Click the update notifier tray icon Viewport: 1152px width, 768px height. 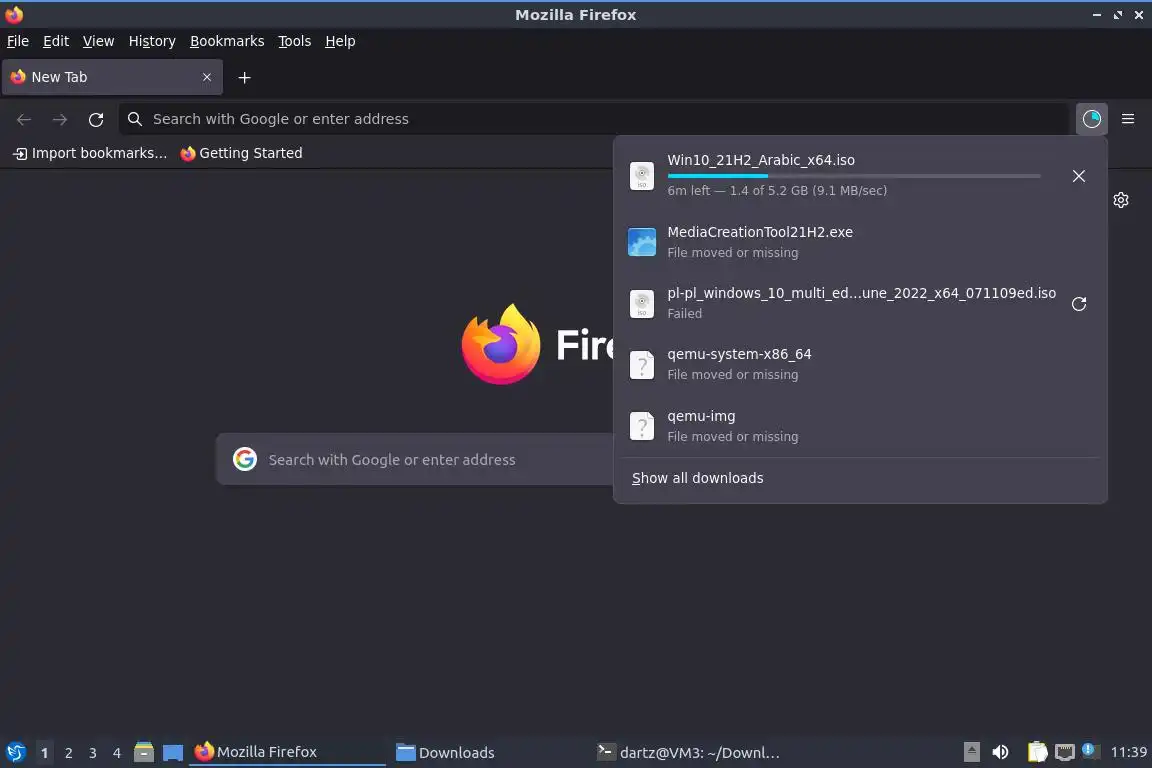(x=1090, y=750)
